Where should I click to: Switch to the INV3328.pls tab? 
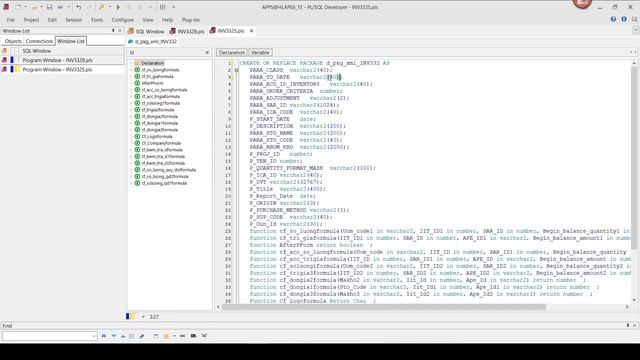tap(187, 31)
